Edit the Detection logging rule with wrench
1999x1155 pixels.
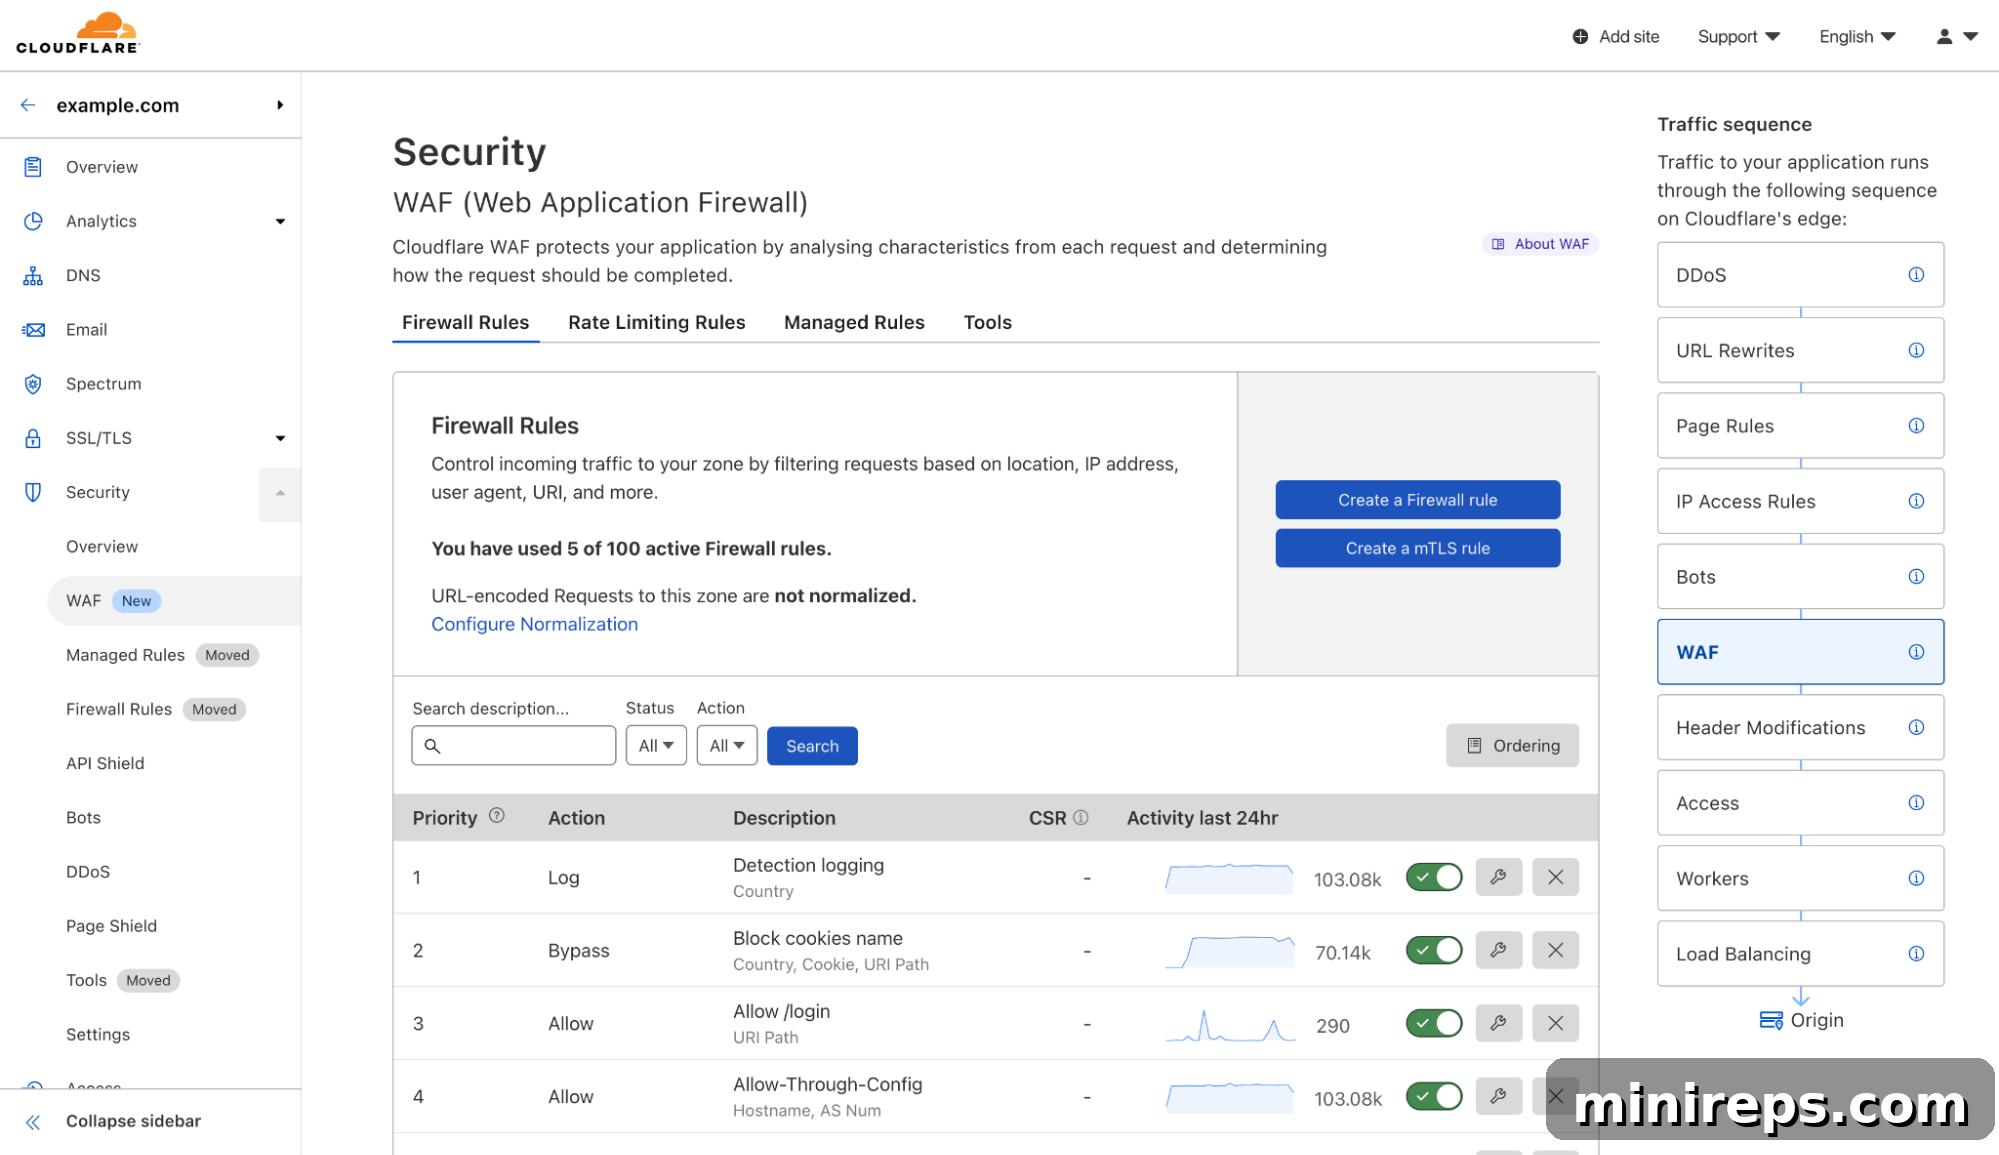click(1498, 877)
